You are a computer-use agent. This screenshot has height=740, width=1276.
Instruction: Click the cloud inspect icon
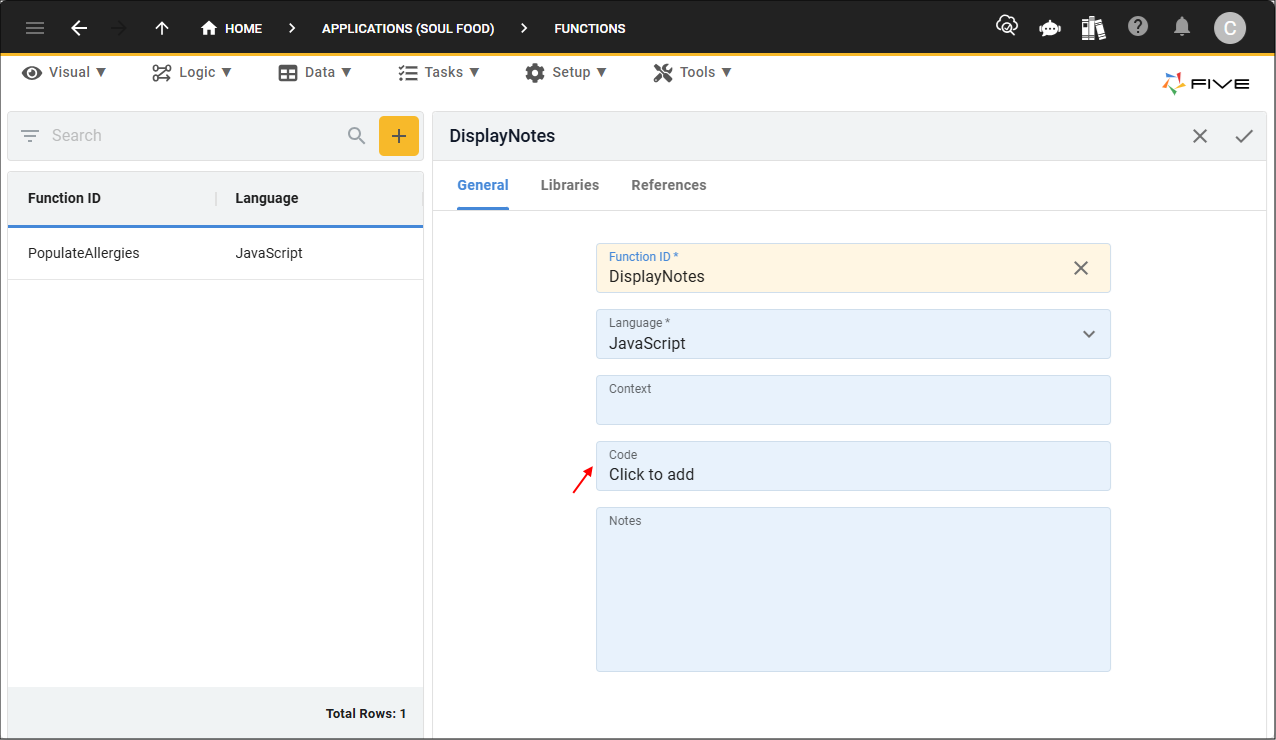click(1007, 26)
